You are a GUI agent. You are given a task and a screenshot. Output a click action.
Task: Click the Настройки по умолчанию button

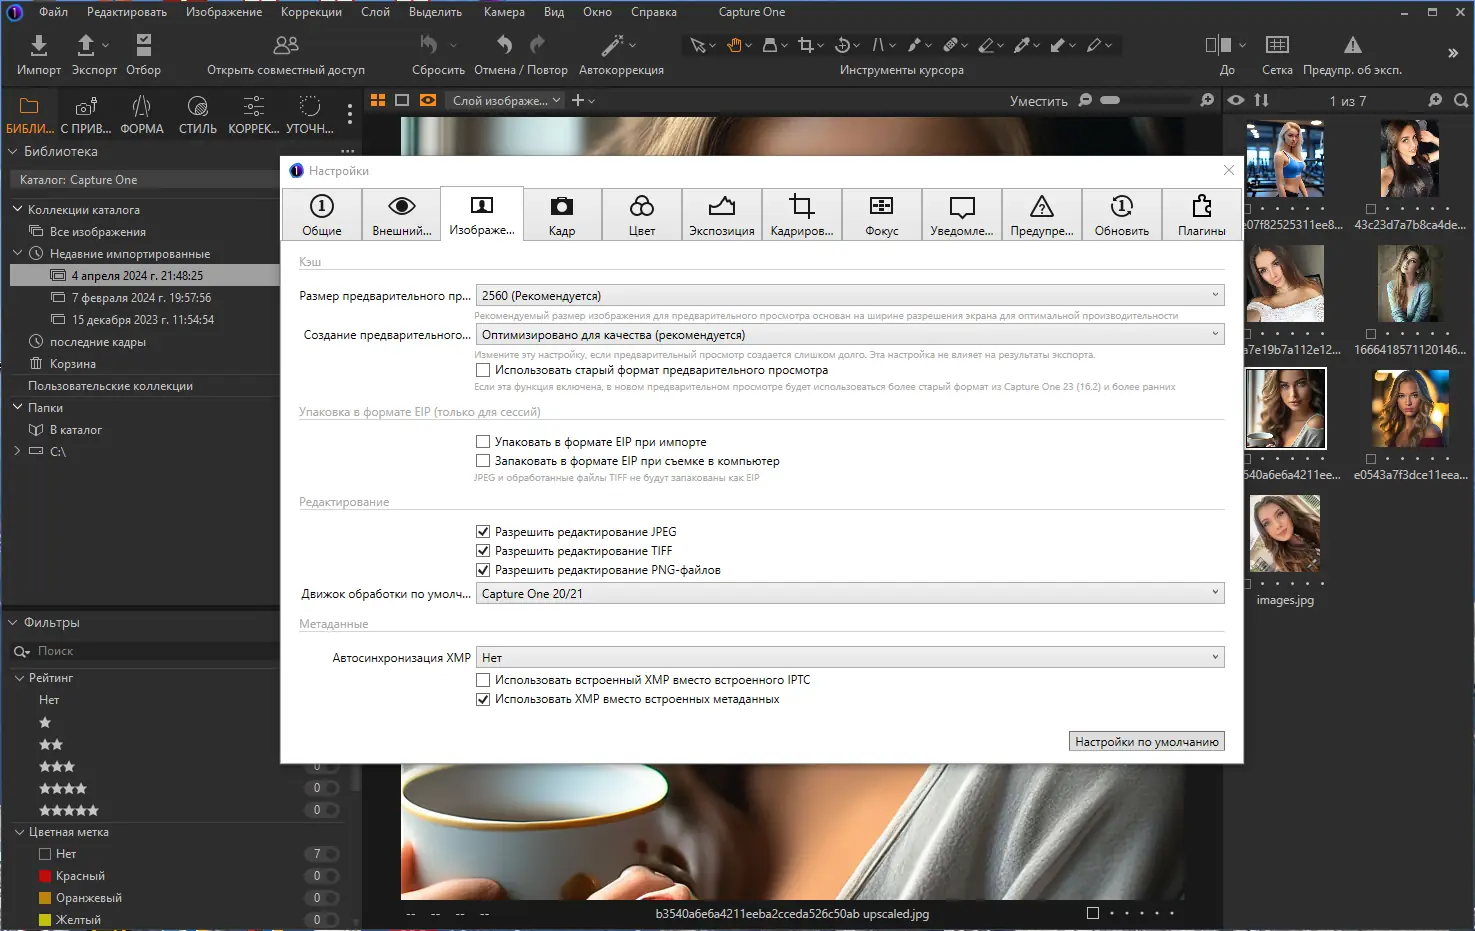[1146, 742]
